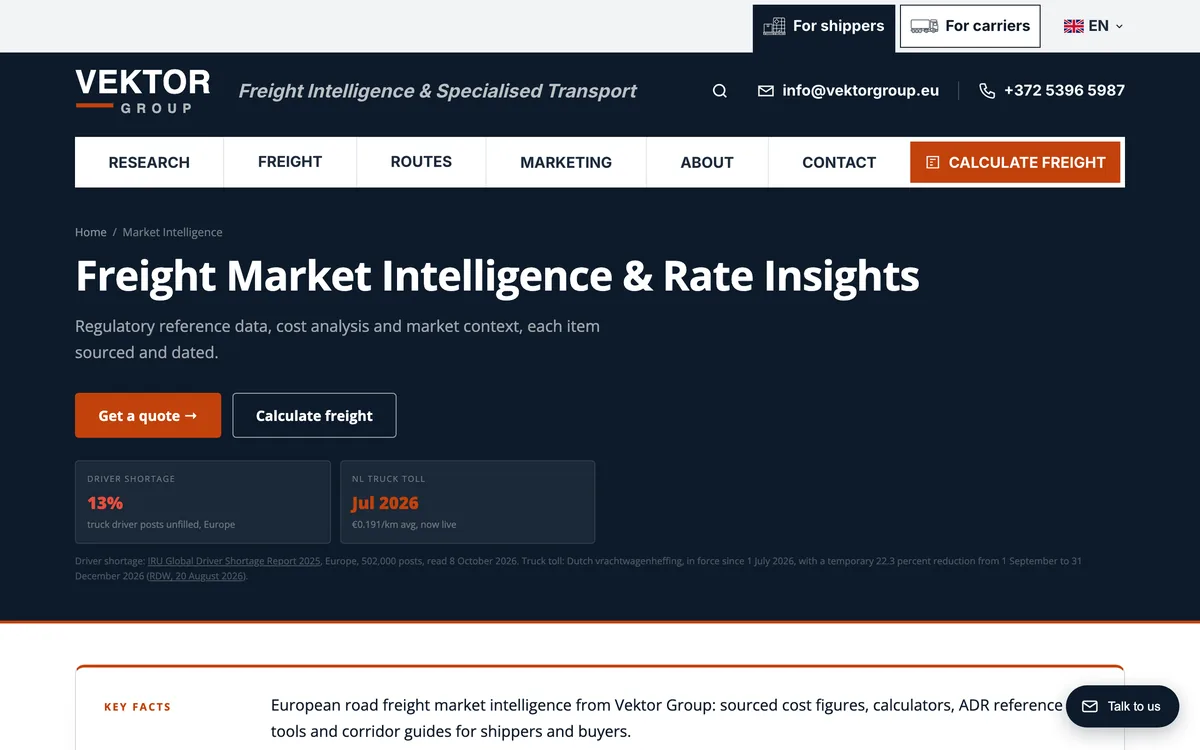1200x750 pixels.
Task: Click the text 'truck driver posts unfilled, Europe'
Action: [x=161, y=524]
